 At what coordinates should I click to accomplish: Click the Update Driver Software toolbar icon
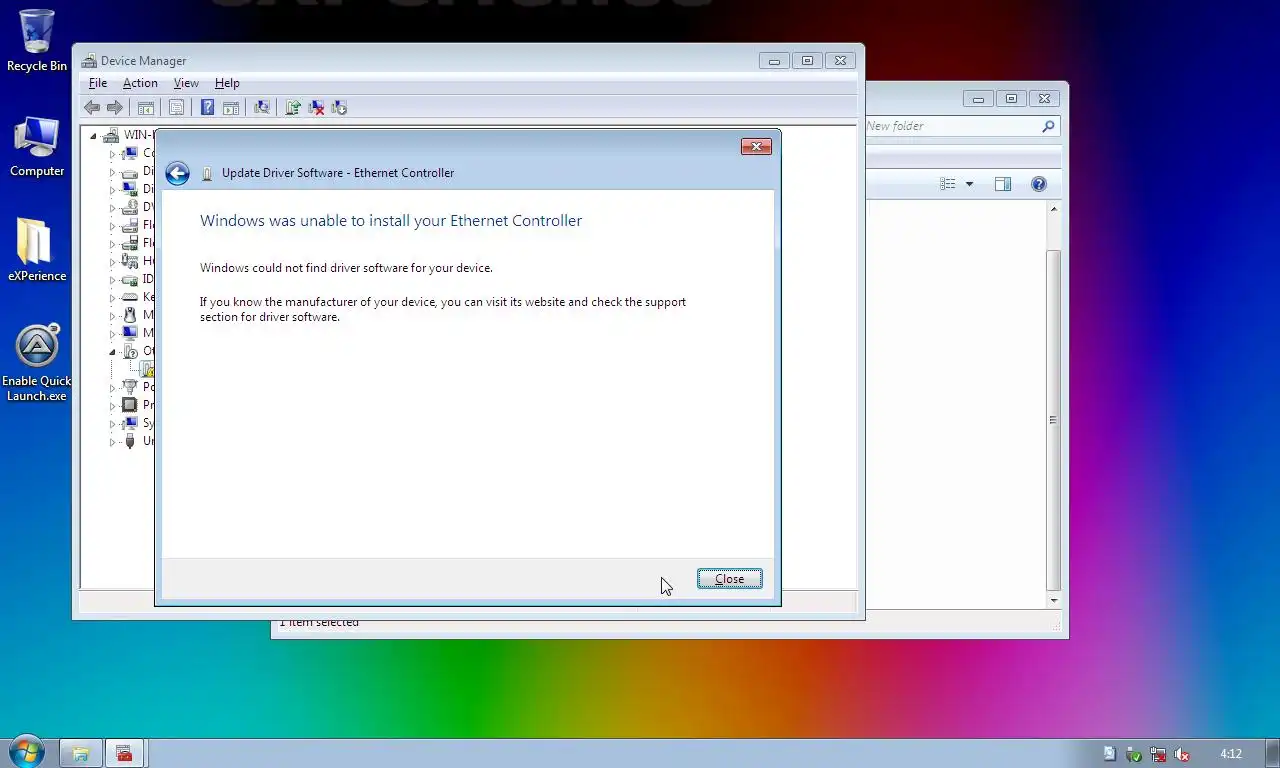click(x=293, y=108)
